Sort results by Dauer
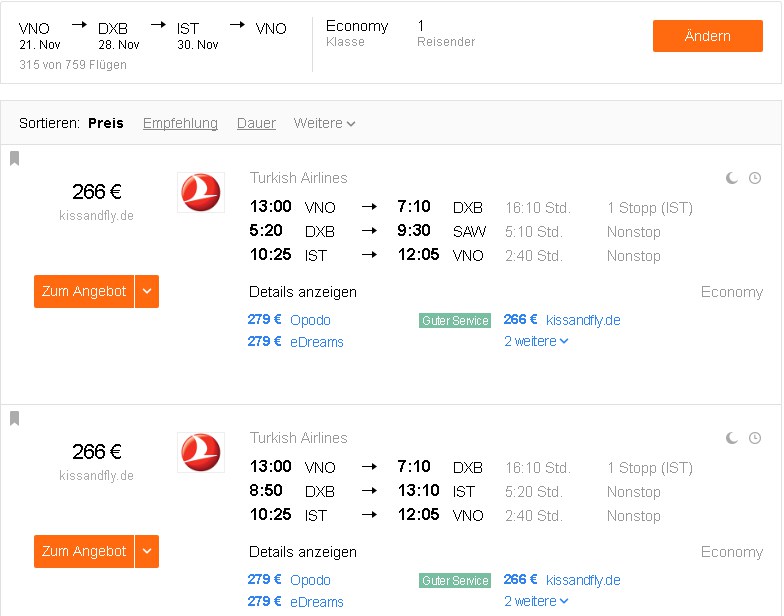 pyautogui.click(x=256, y=123)
